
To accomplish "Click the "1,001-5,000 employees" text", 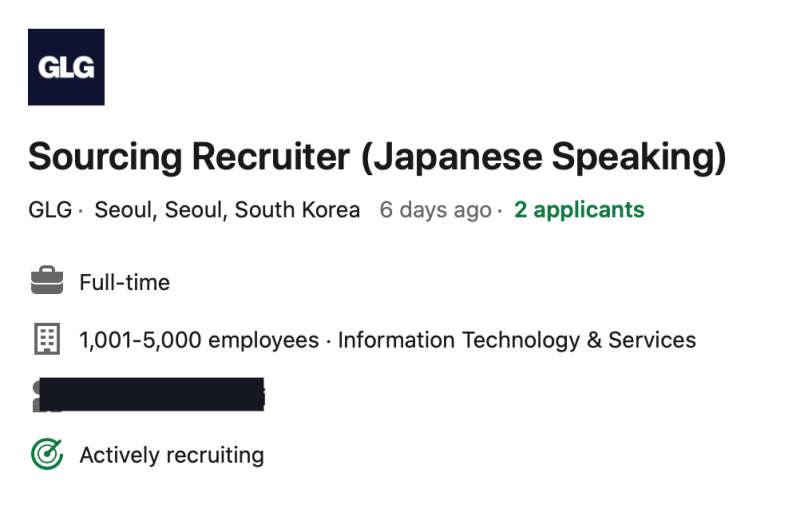I will click(199, 340).
